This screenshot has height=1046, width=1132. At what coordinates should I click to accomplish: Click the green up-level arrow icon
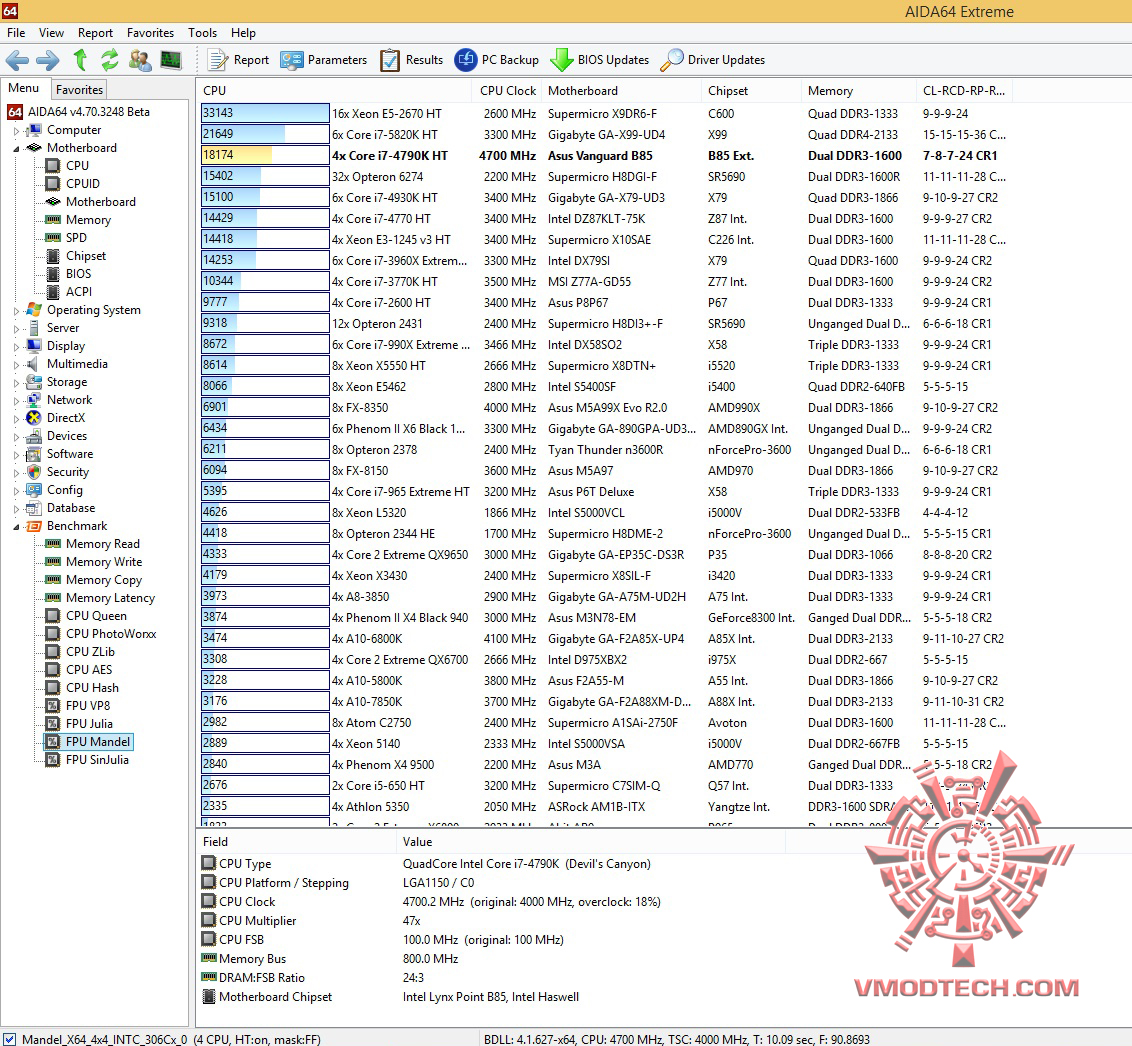80,60
